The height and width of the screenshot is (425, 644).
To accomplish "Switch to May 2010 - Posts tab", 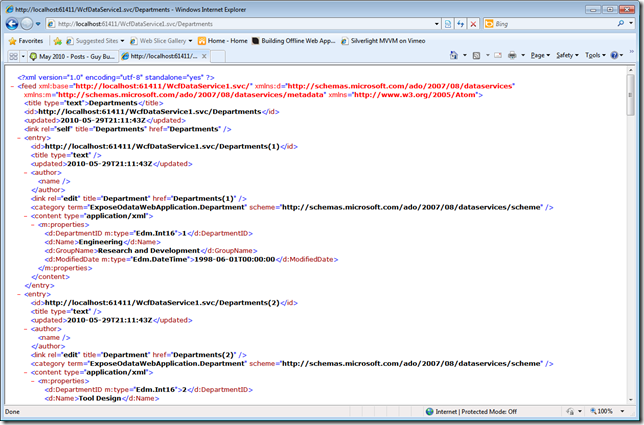I will pos(73,56).
